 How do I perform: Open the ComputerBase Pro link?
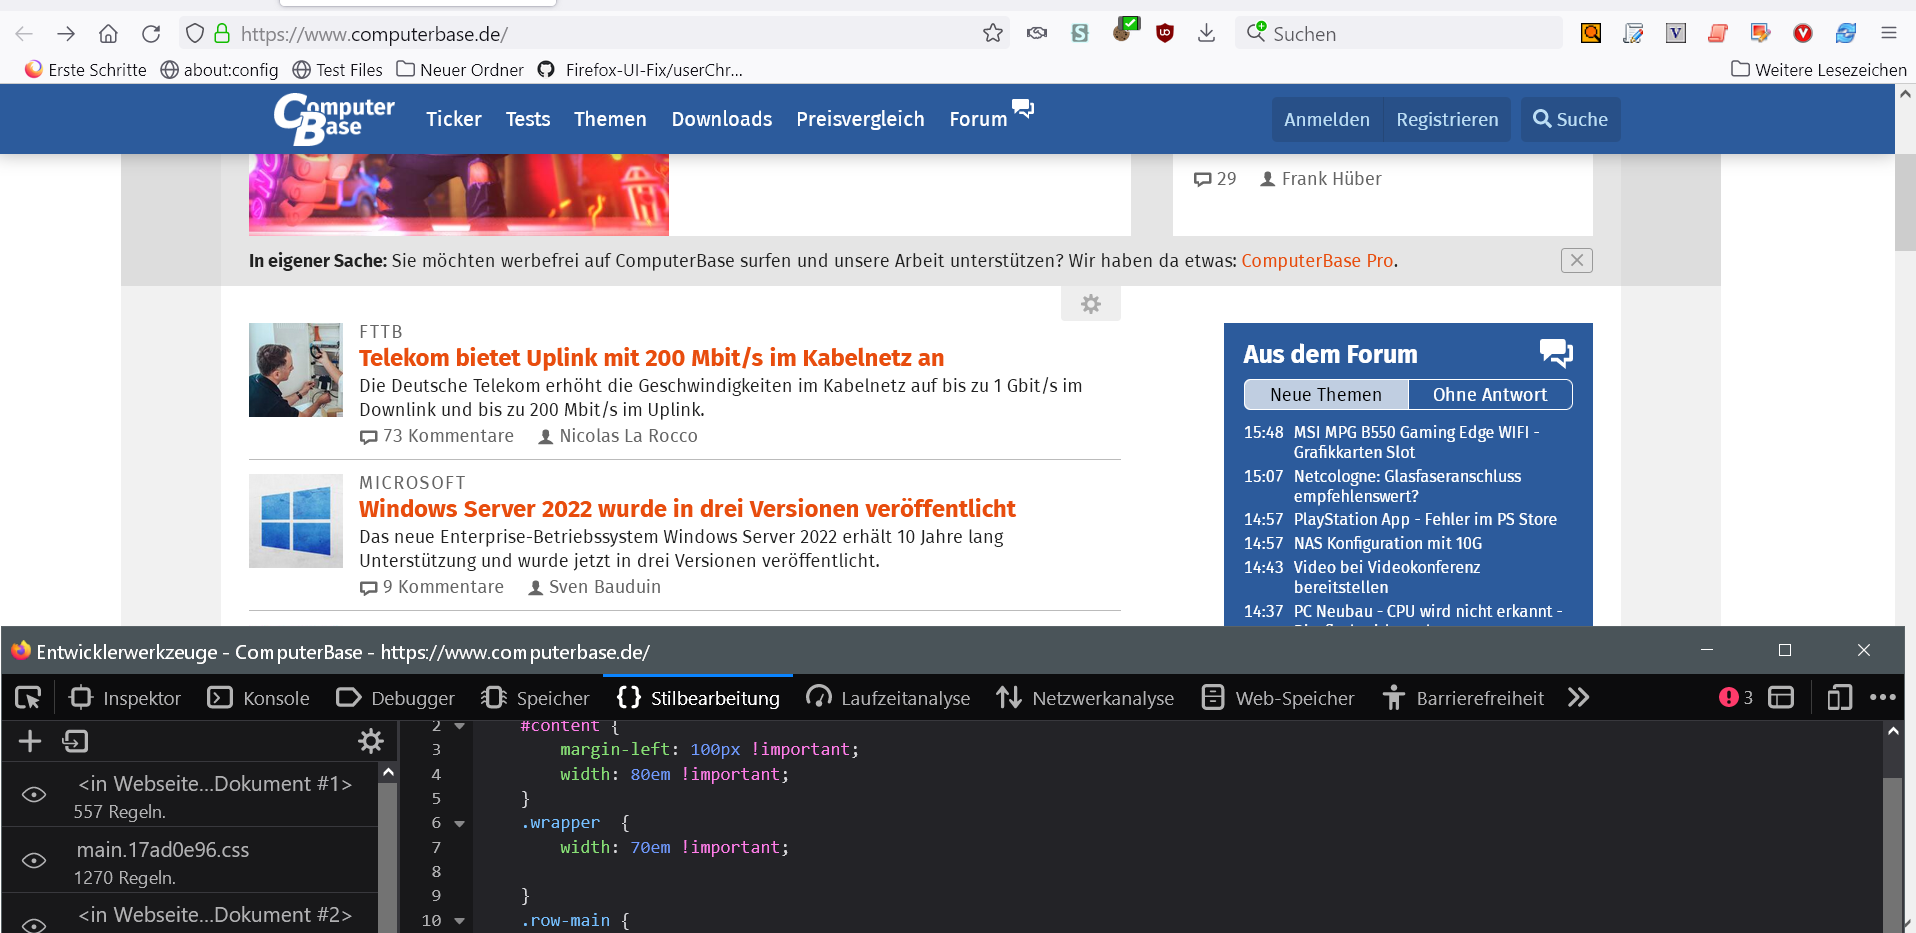[x=1317, y=261]
